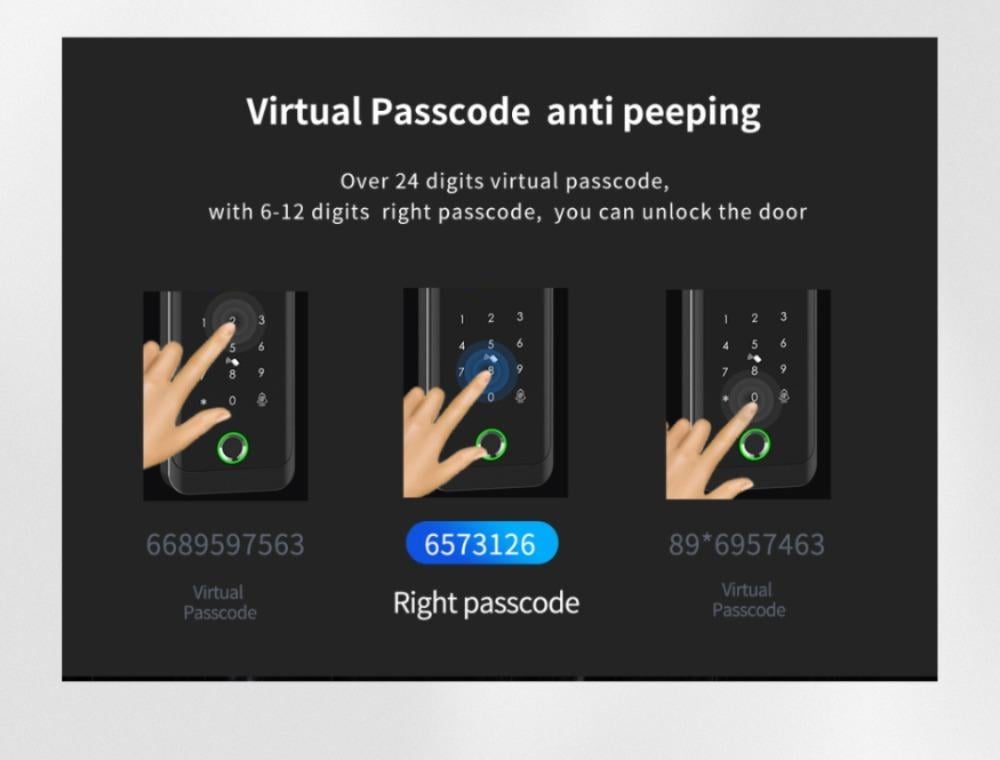Select the "Right passcode" label

(x=486, y=603)
